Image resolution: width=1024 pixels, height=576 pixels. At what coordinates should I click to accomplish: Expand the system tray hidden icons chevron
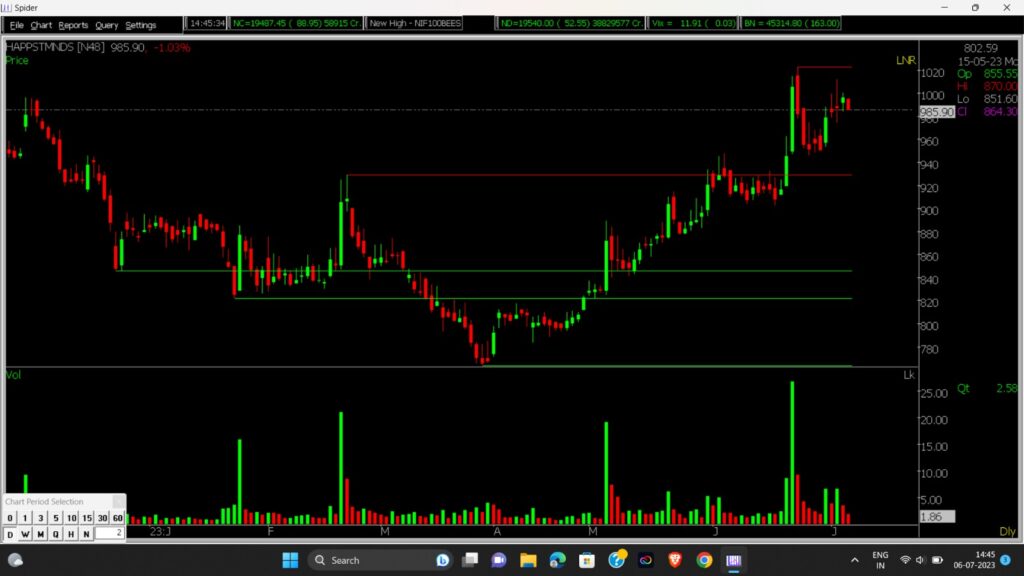point(853,560)
